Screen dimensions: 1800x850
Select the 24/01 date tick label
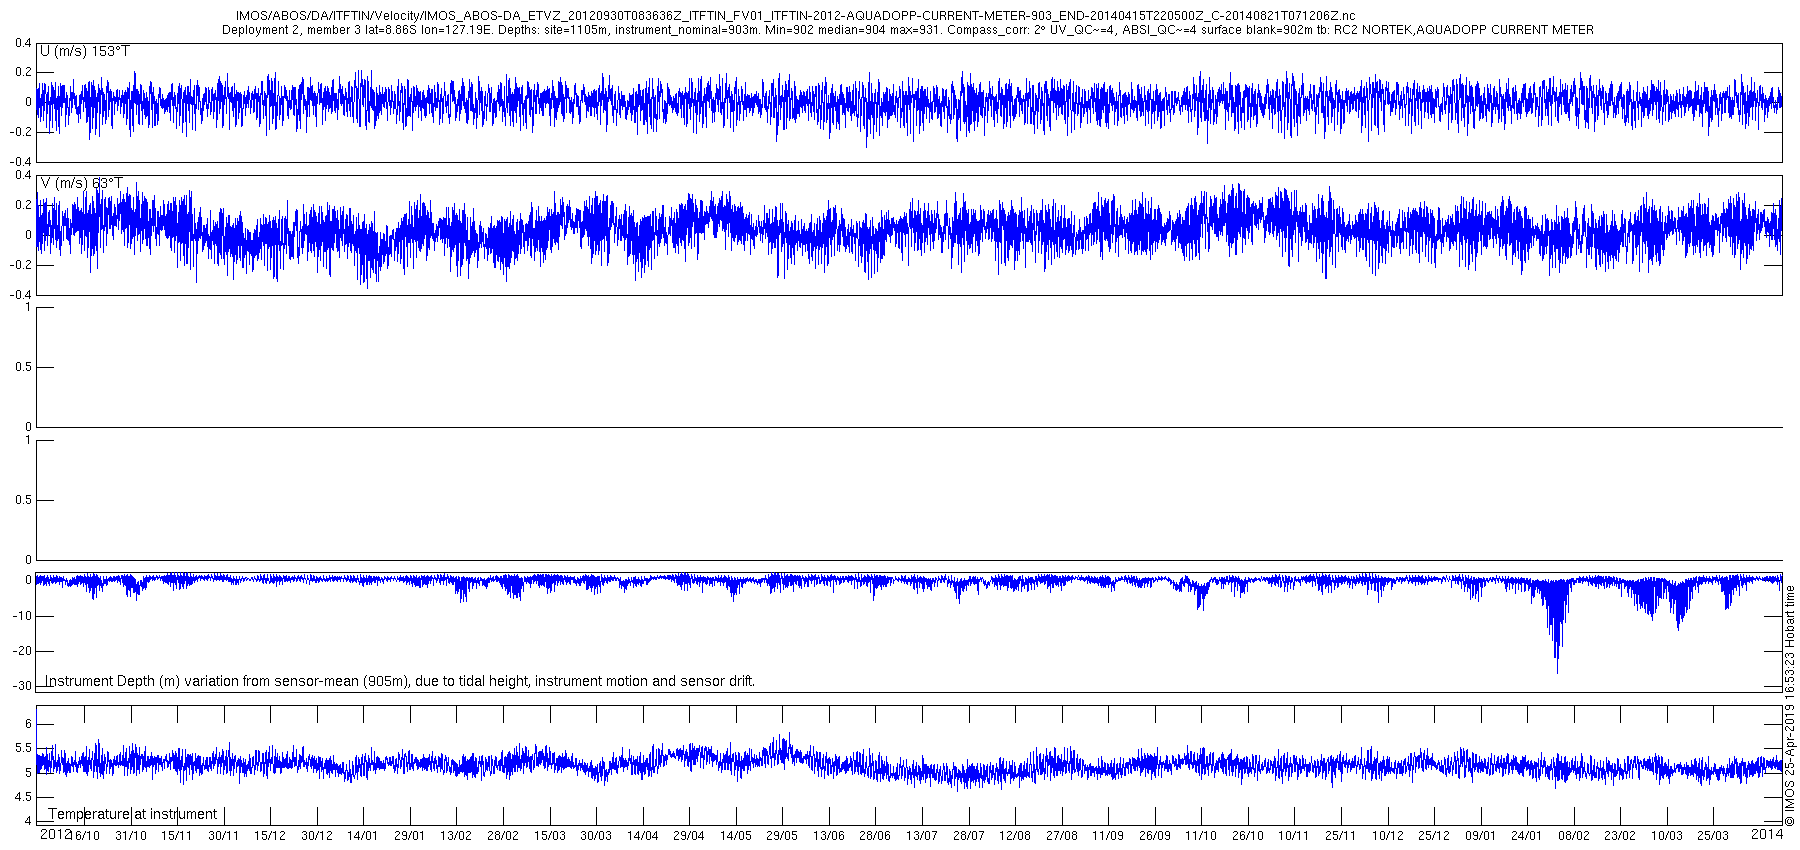pyautogui.click(x=1527, y=836)
